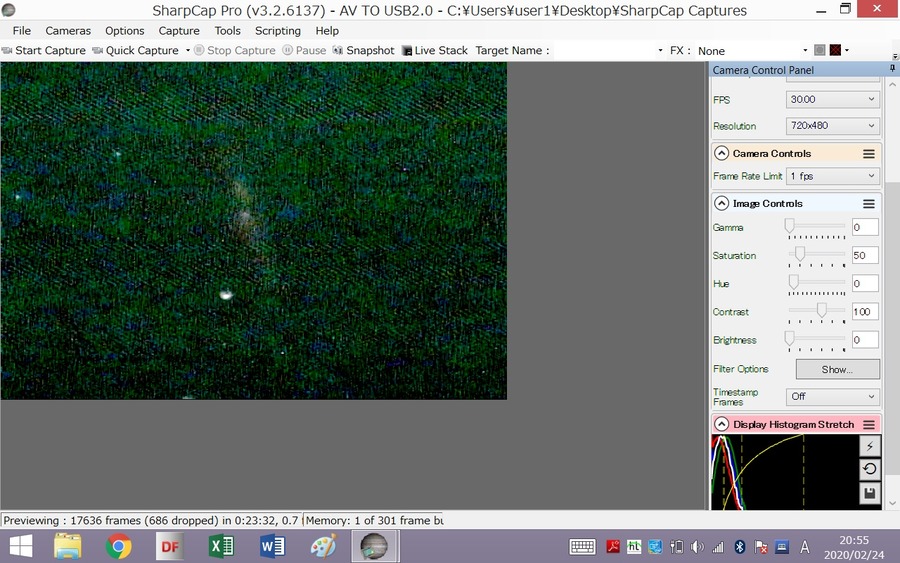900x563 pixels.
Task: Click the Camera Control Panel pin icon
Action: point(892,69)
